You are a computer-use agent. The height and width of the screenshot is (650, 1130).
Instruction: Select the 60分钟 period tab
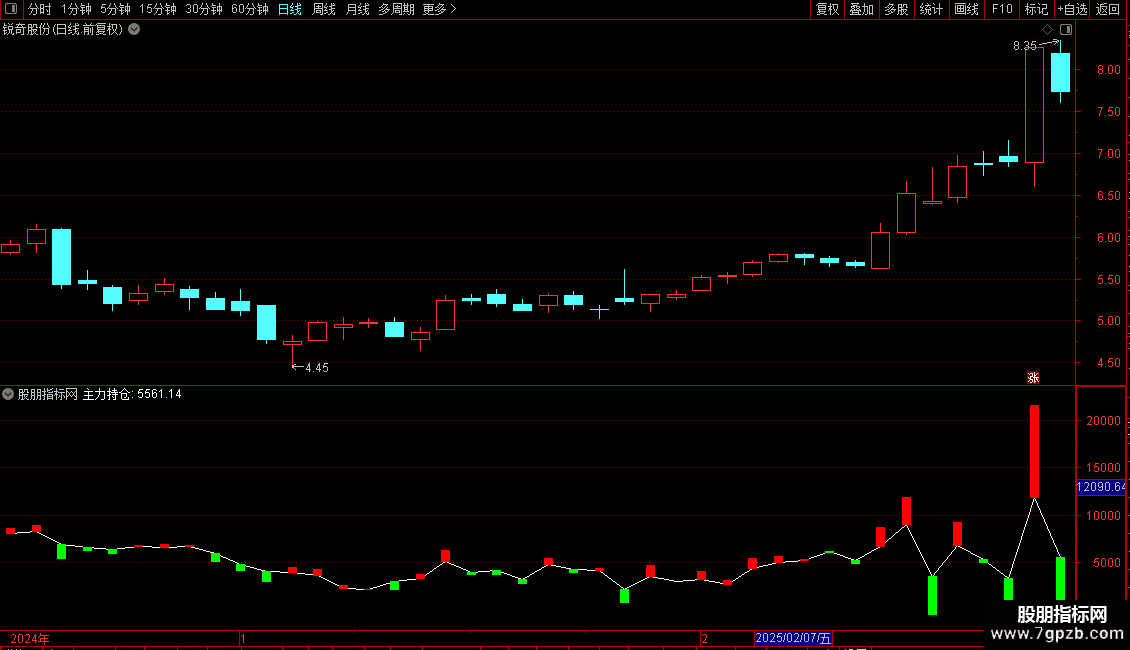pos(250,9)
